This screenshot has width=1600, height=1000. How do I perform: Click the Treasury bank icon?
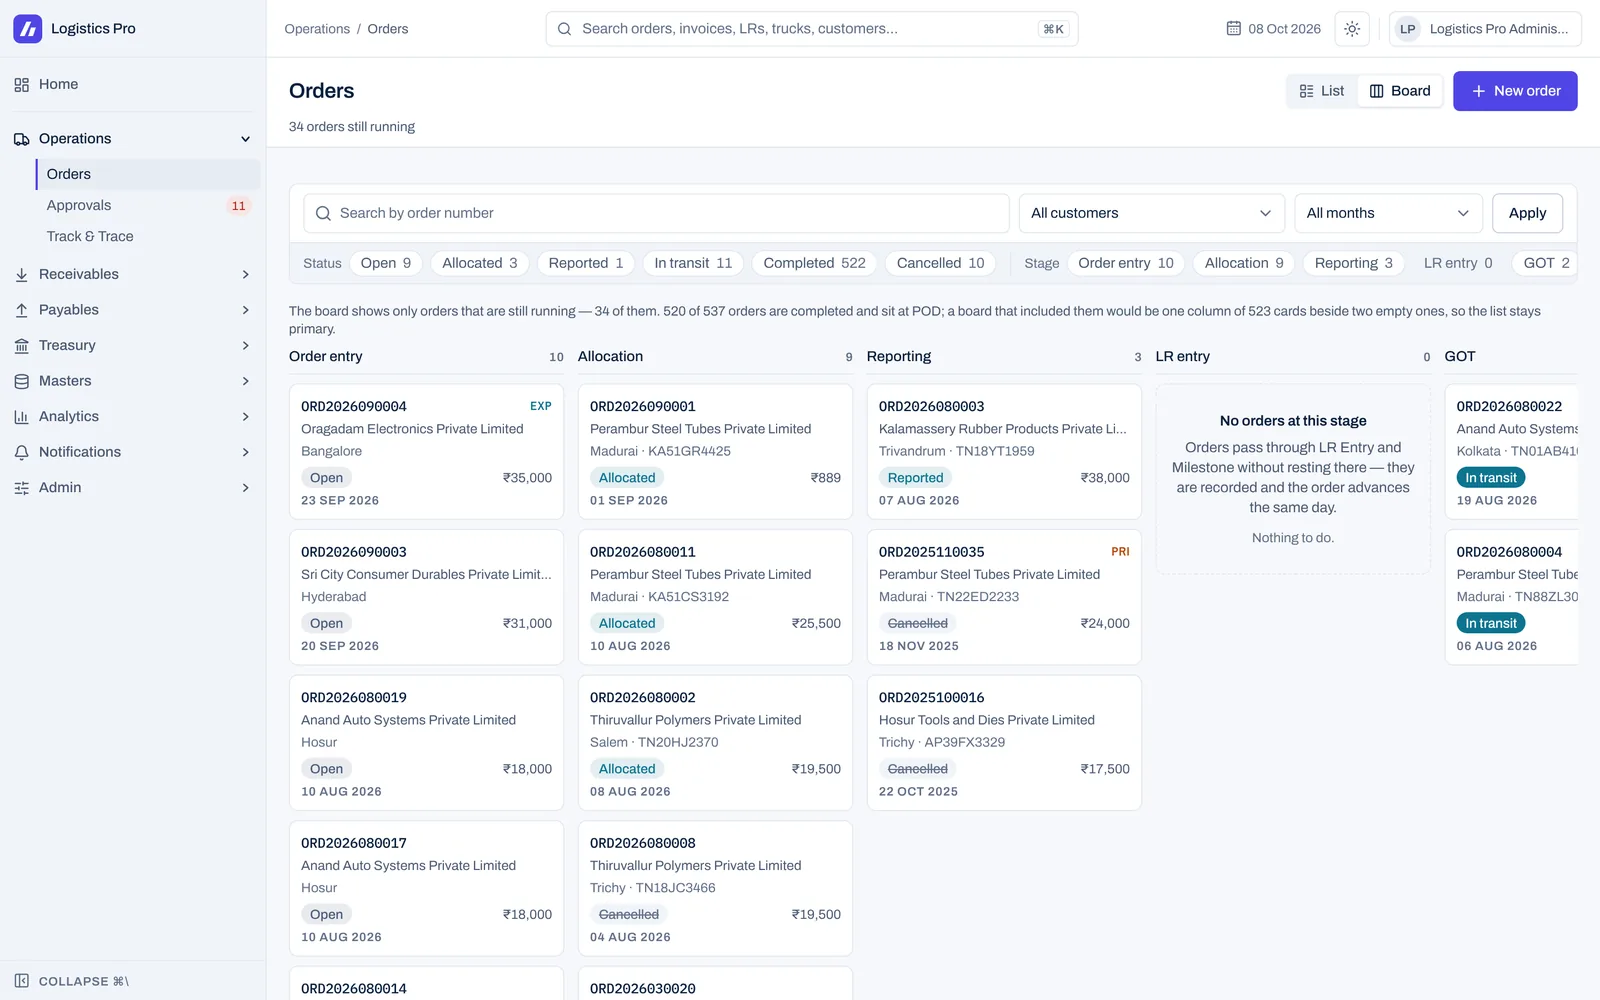tap(21, 346)
